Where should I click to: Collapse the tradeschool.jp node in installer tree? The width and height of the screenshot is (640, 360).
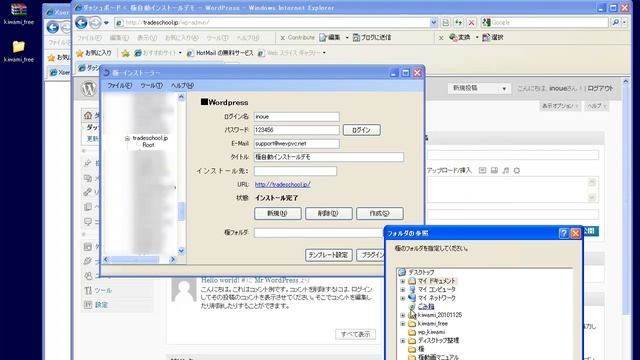pyautogui.click(x=127, y=138)
